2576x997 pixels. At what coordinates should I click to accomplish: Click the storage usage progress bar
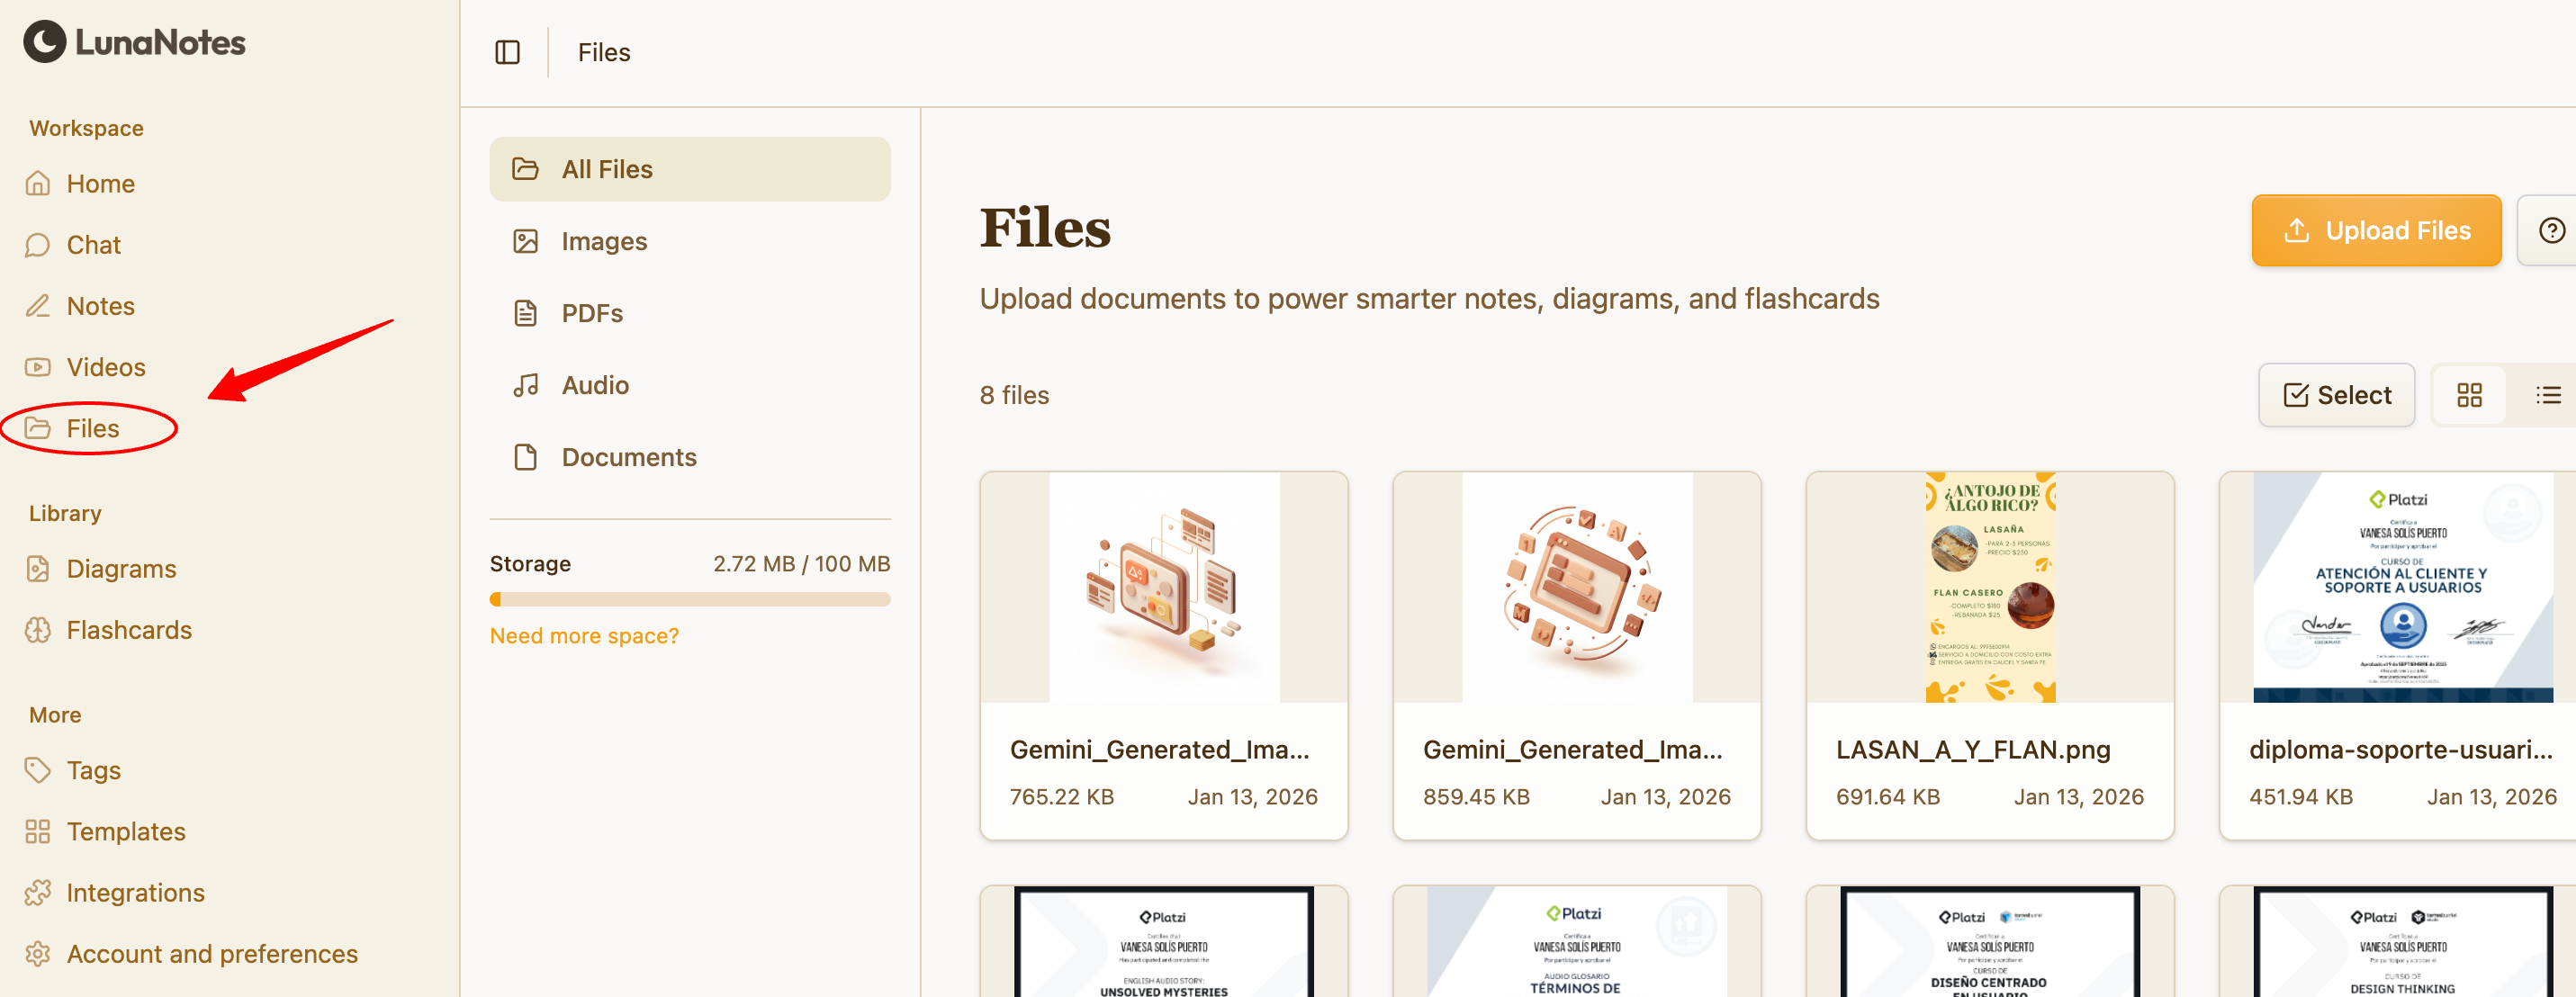click(x=689, y=599)
